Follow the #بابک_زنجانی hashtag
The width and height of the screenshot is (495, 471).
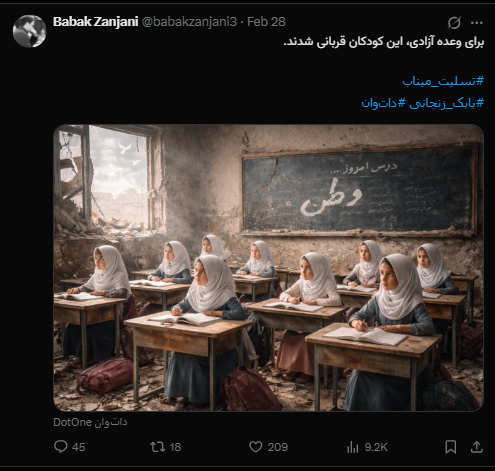coord(446,103)
